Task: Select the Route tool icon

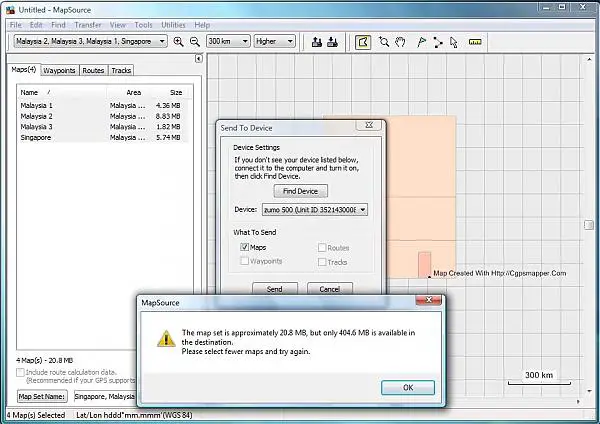Action: click(438, 42)
